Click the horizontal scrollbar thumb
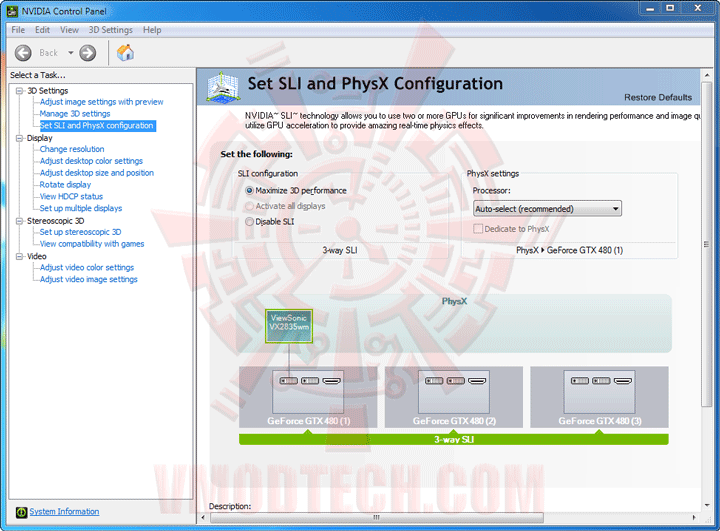Screen dimensions: 720x531 click(x=377, y=518)
